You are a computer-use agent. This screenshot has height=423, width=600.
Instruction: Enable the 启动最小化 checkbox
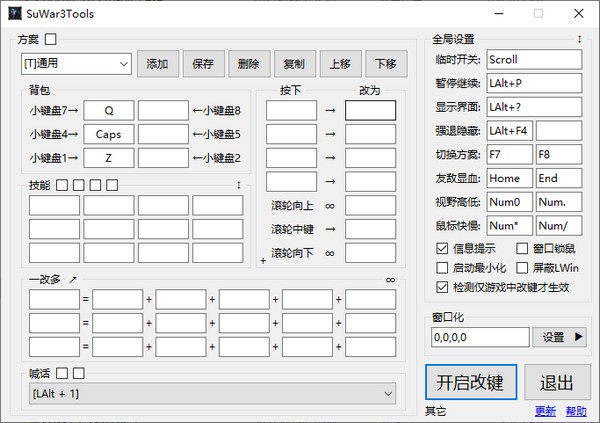pos(442,268)
